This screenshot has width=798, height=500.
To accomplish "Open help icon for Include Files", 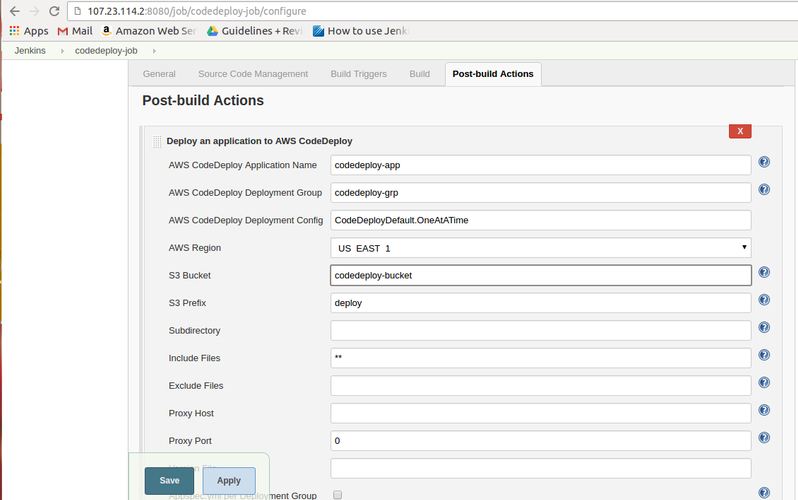I will coord(764,354).
